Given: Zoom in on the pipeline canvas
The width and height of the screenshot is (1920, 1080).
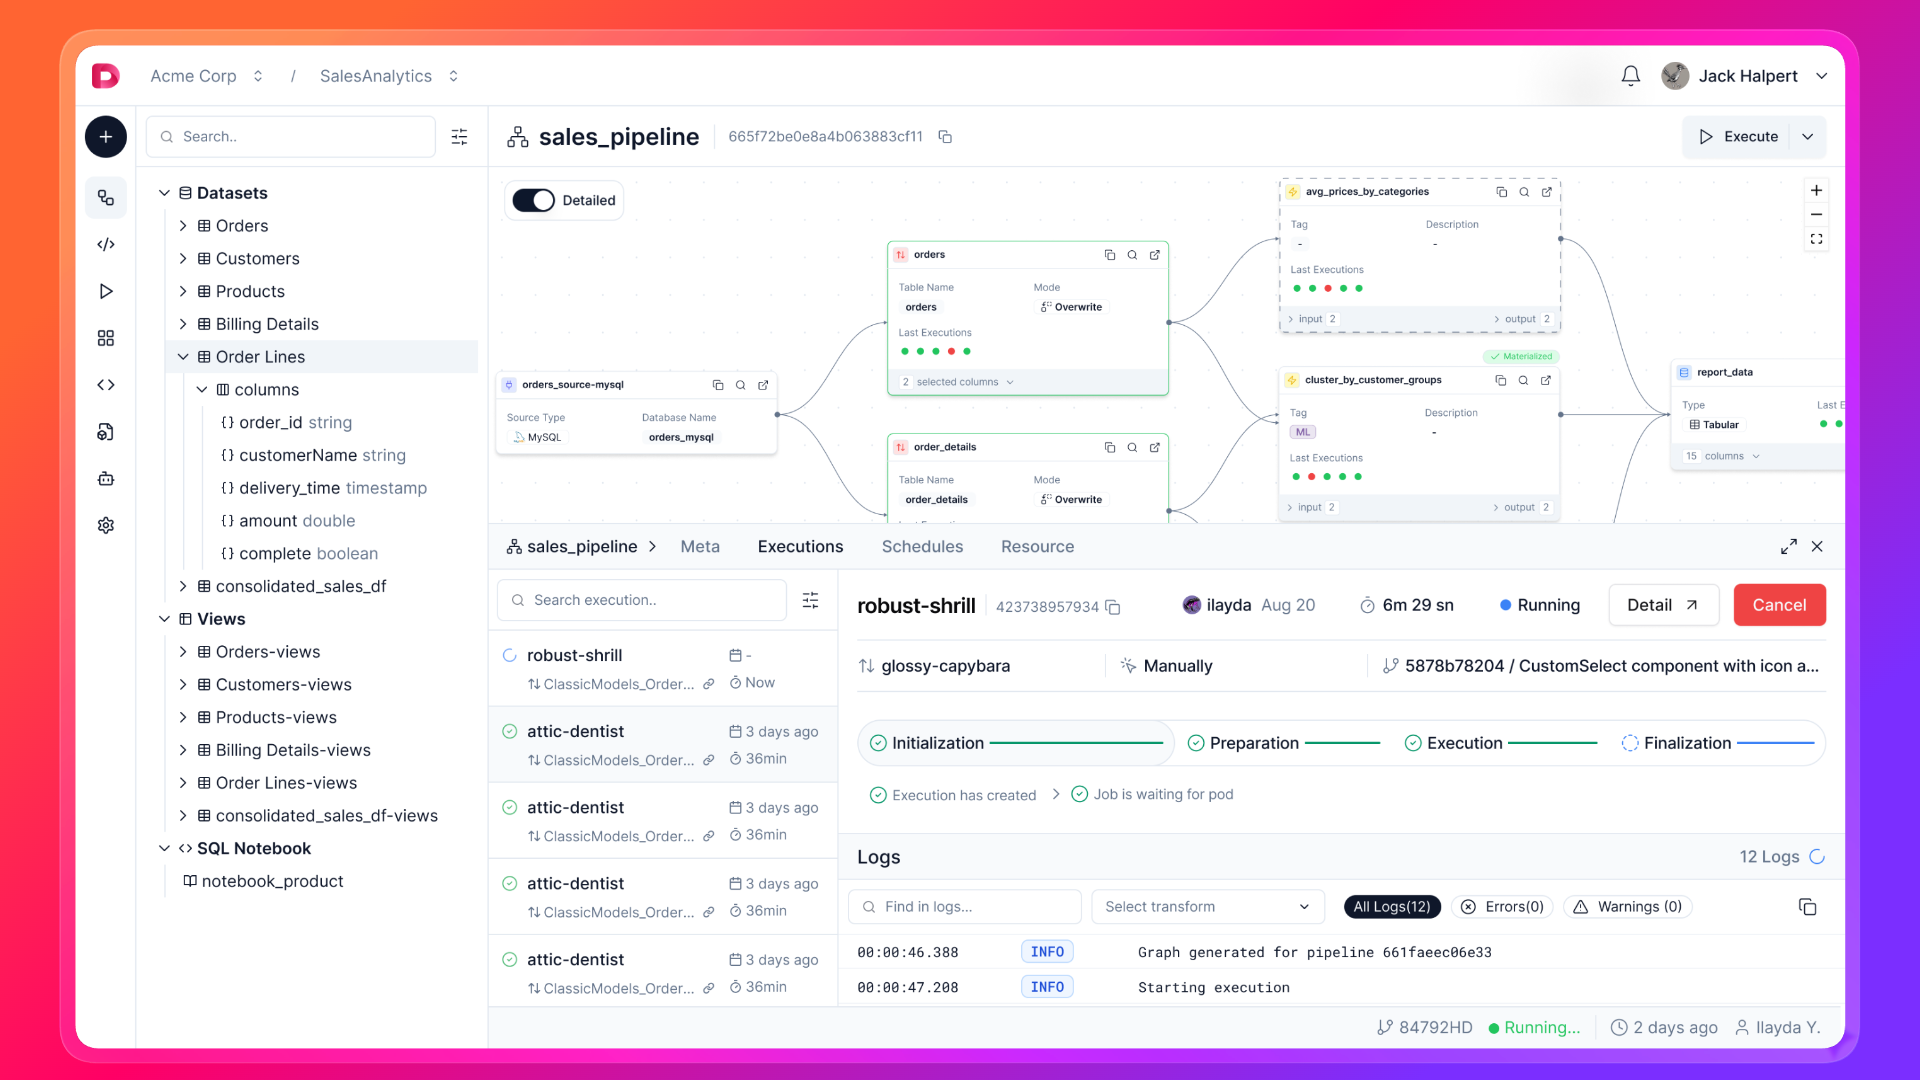Looking at the screenshot, I should [x=1816, y=190].
